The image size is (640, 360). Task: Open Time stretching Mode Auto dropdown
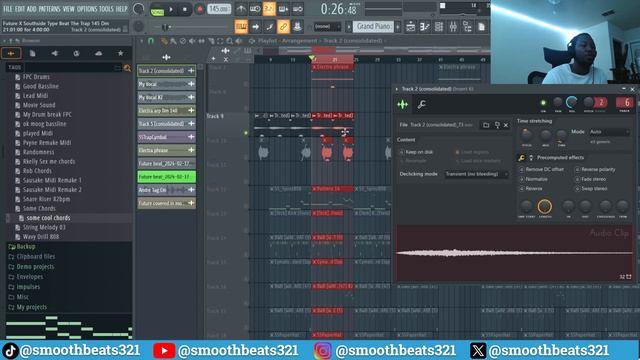pyautogui.click(x=609, y=132)
